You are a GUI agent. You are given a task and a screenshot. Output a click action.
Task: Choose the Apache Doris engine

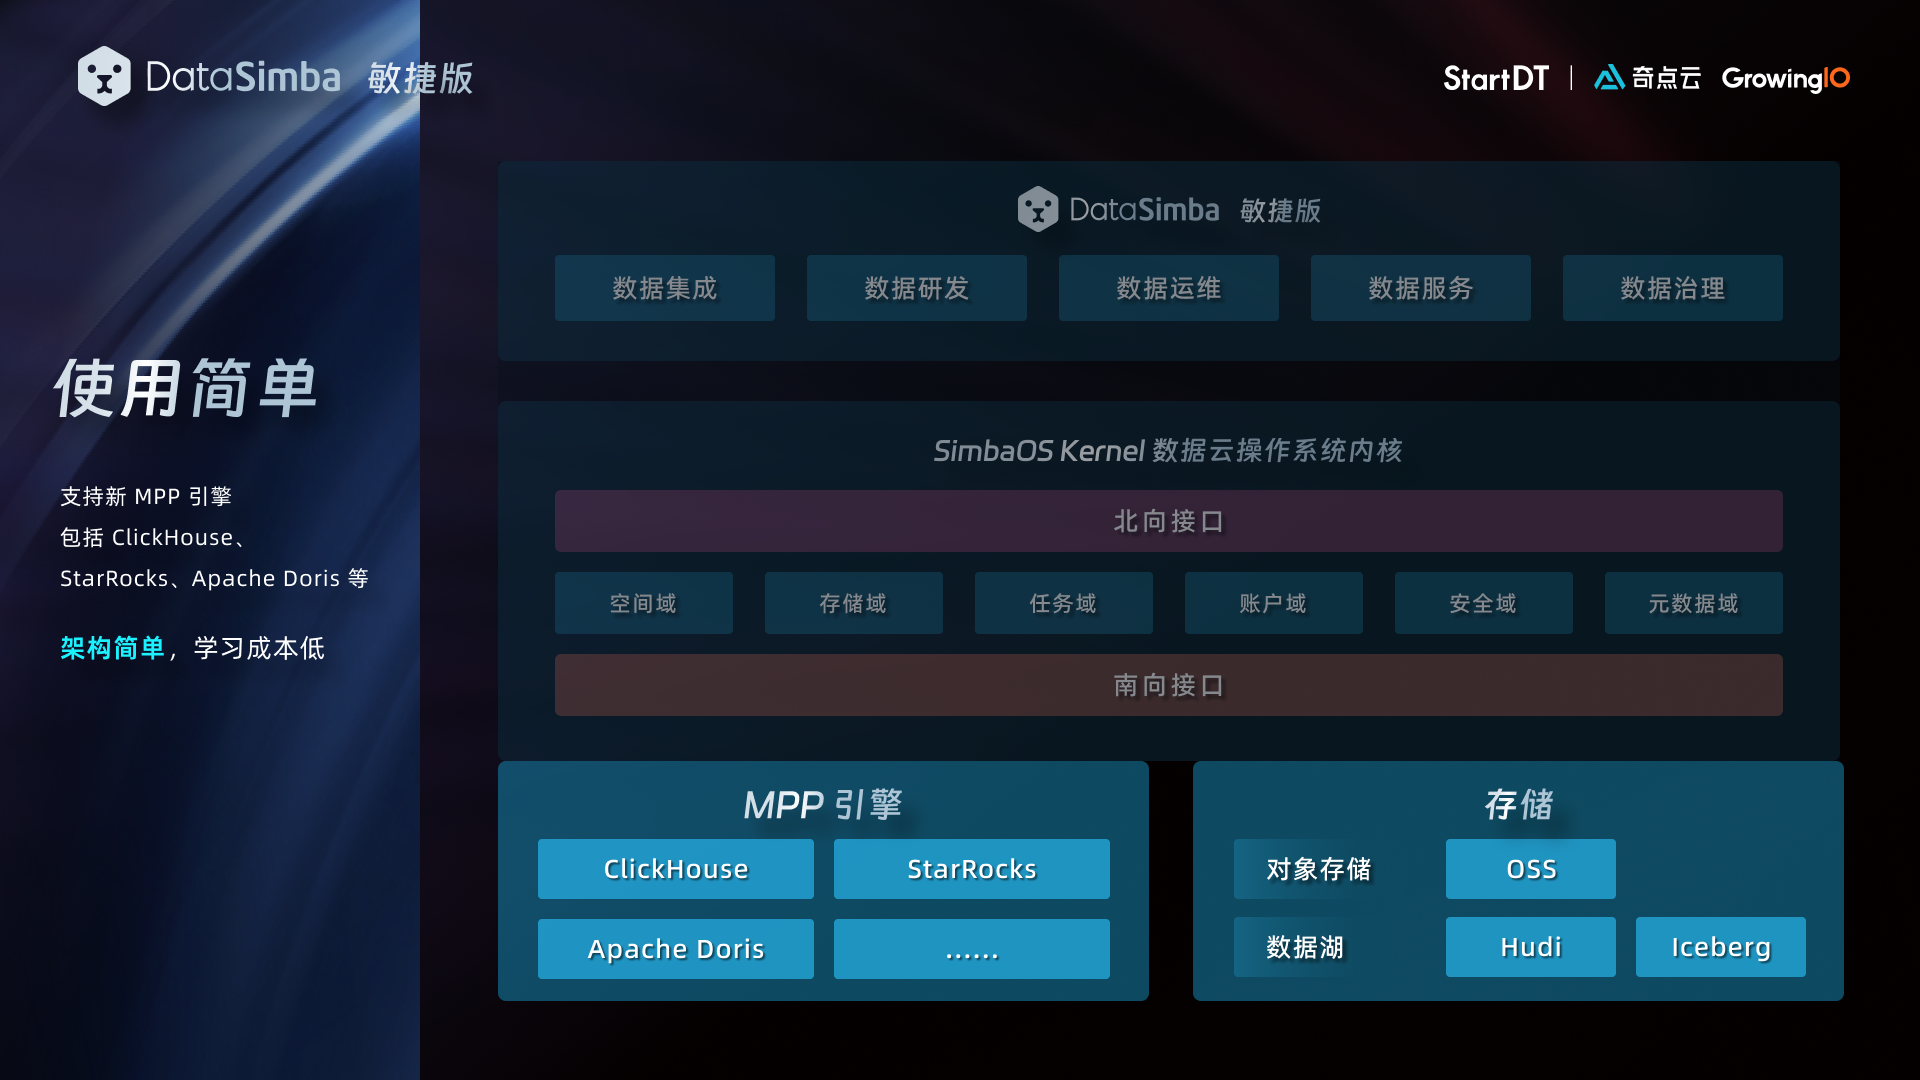coord(675,949)
